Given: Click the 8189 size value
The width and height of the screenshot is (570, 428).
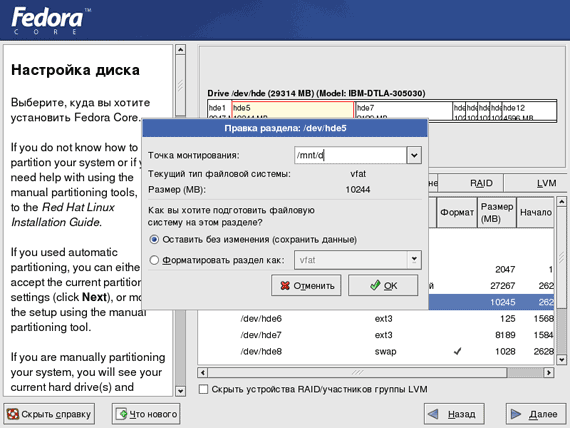Looking at the screenshot, I should [x=505, y=335].
